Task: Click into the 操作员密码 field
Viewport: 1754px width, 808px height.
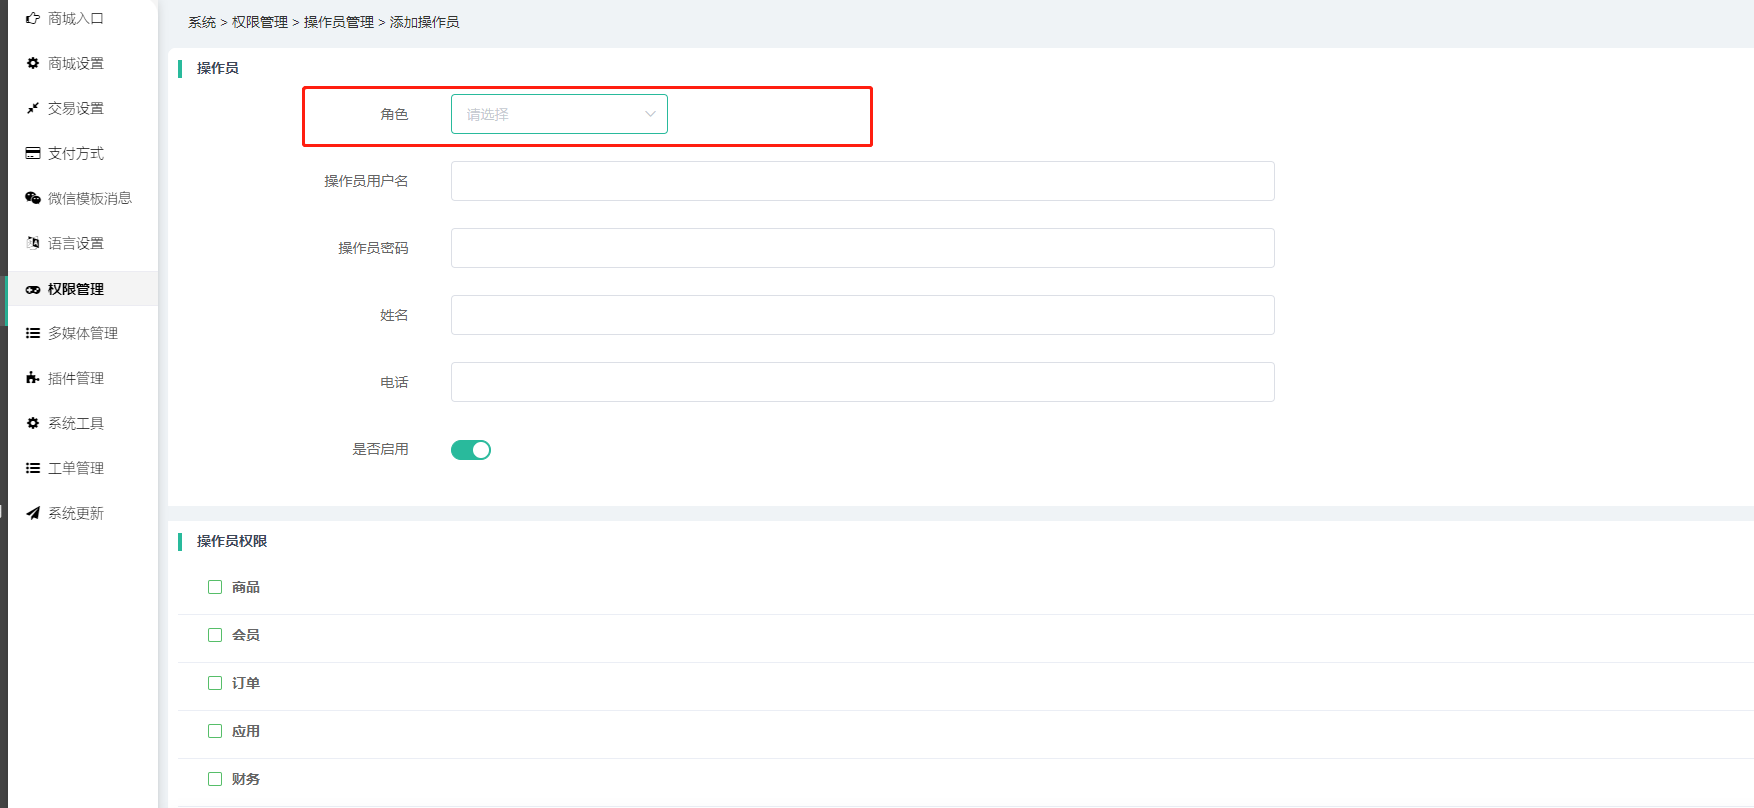Action: point(862,248)
